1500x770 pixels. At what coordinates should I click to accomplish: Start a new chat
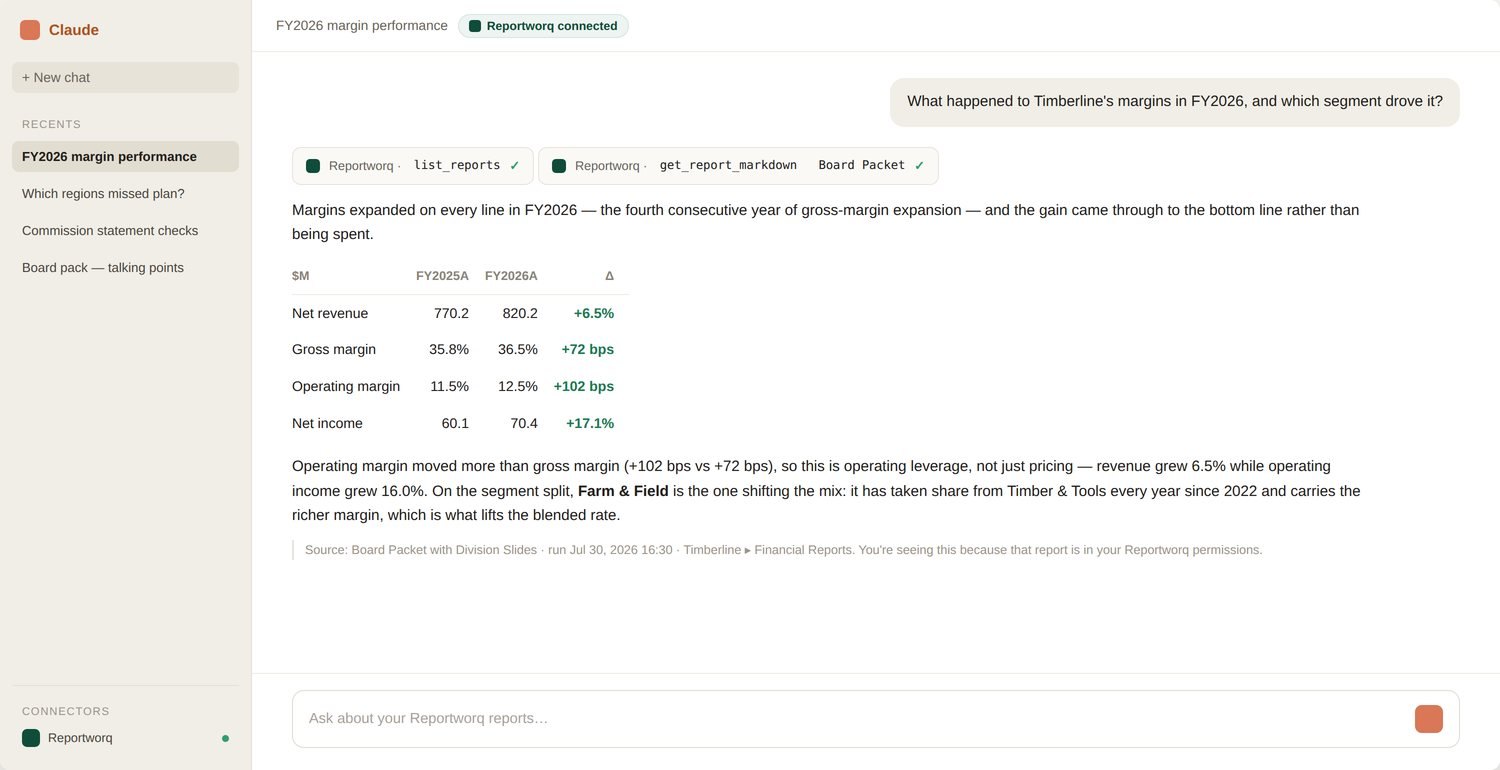click(x=125, y=78)
